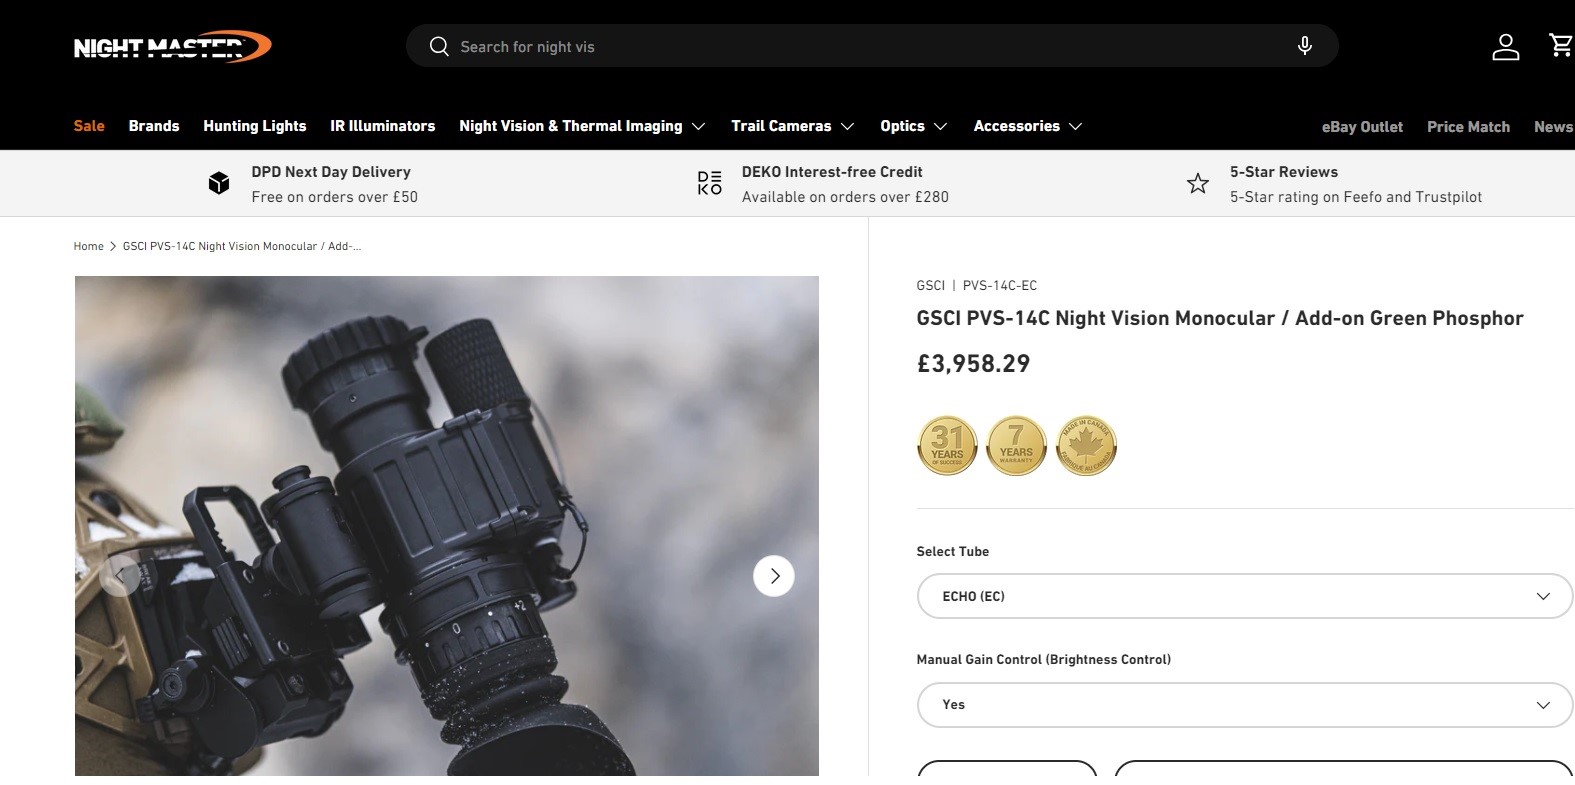Show previous product image with arrow
Screen dimensions: 1575x785
[x=120, y=576]
